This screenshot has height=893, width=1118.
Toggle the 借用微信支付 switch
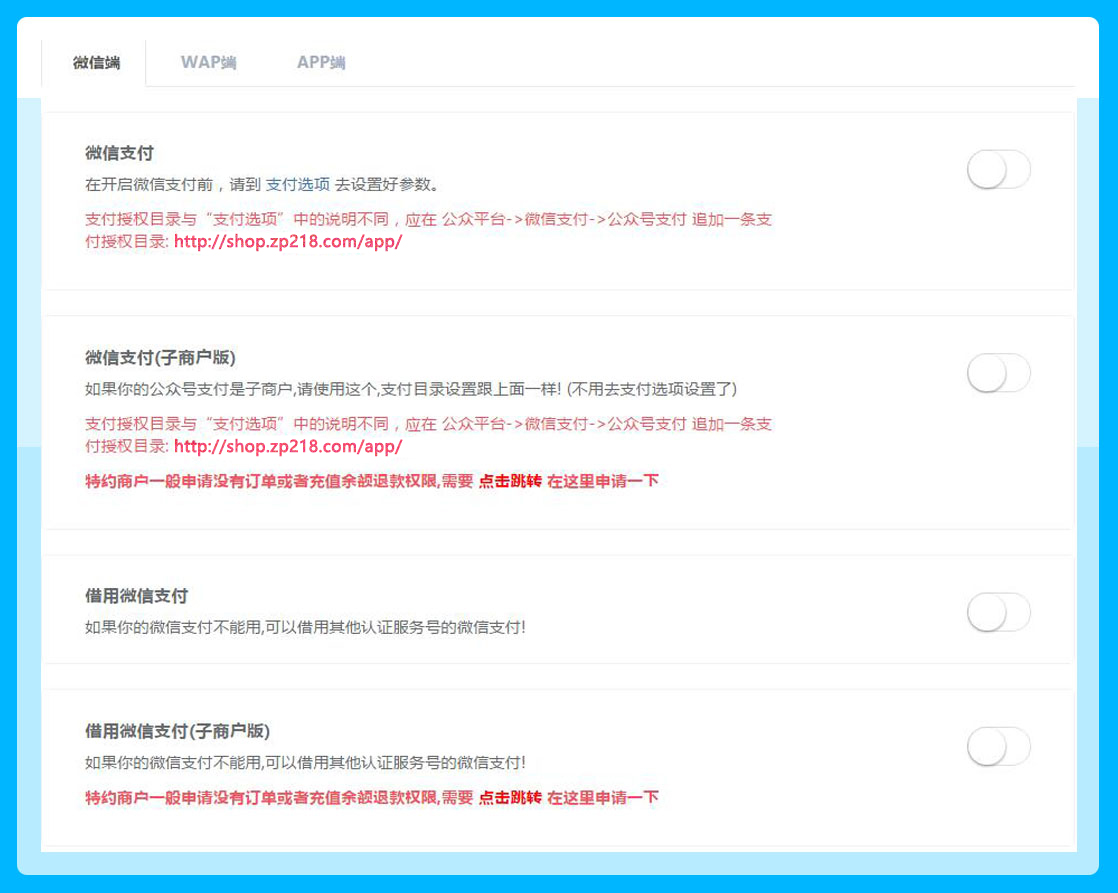pos(998,612)
